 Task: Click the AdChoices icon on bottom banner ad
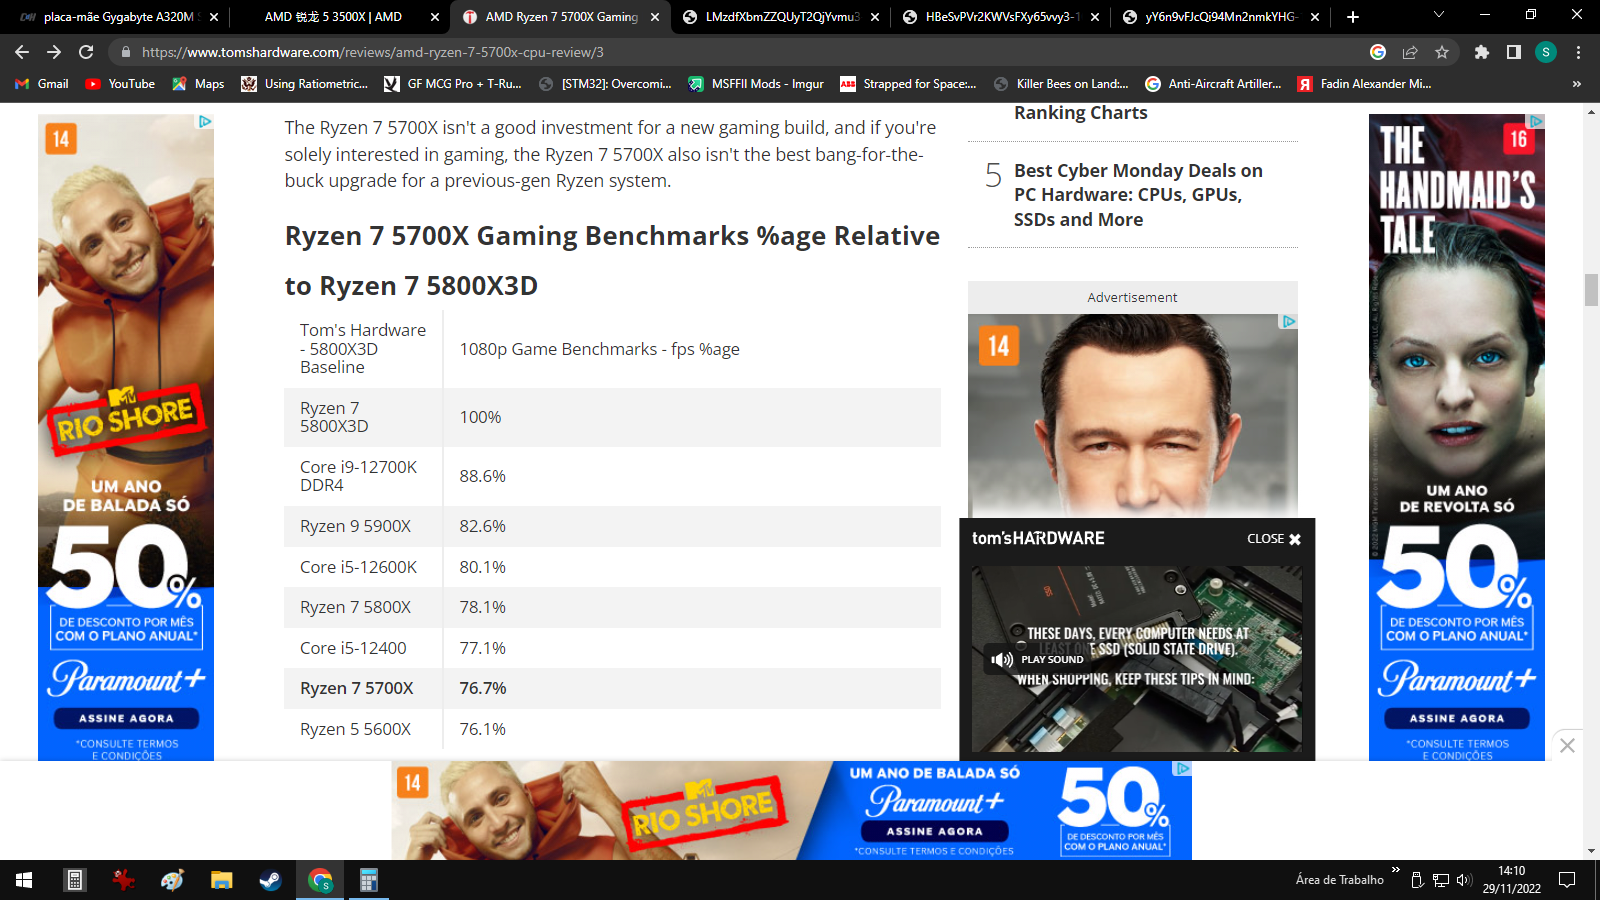point(1183,768)
